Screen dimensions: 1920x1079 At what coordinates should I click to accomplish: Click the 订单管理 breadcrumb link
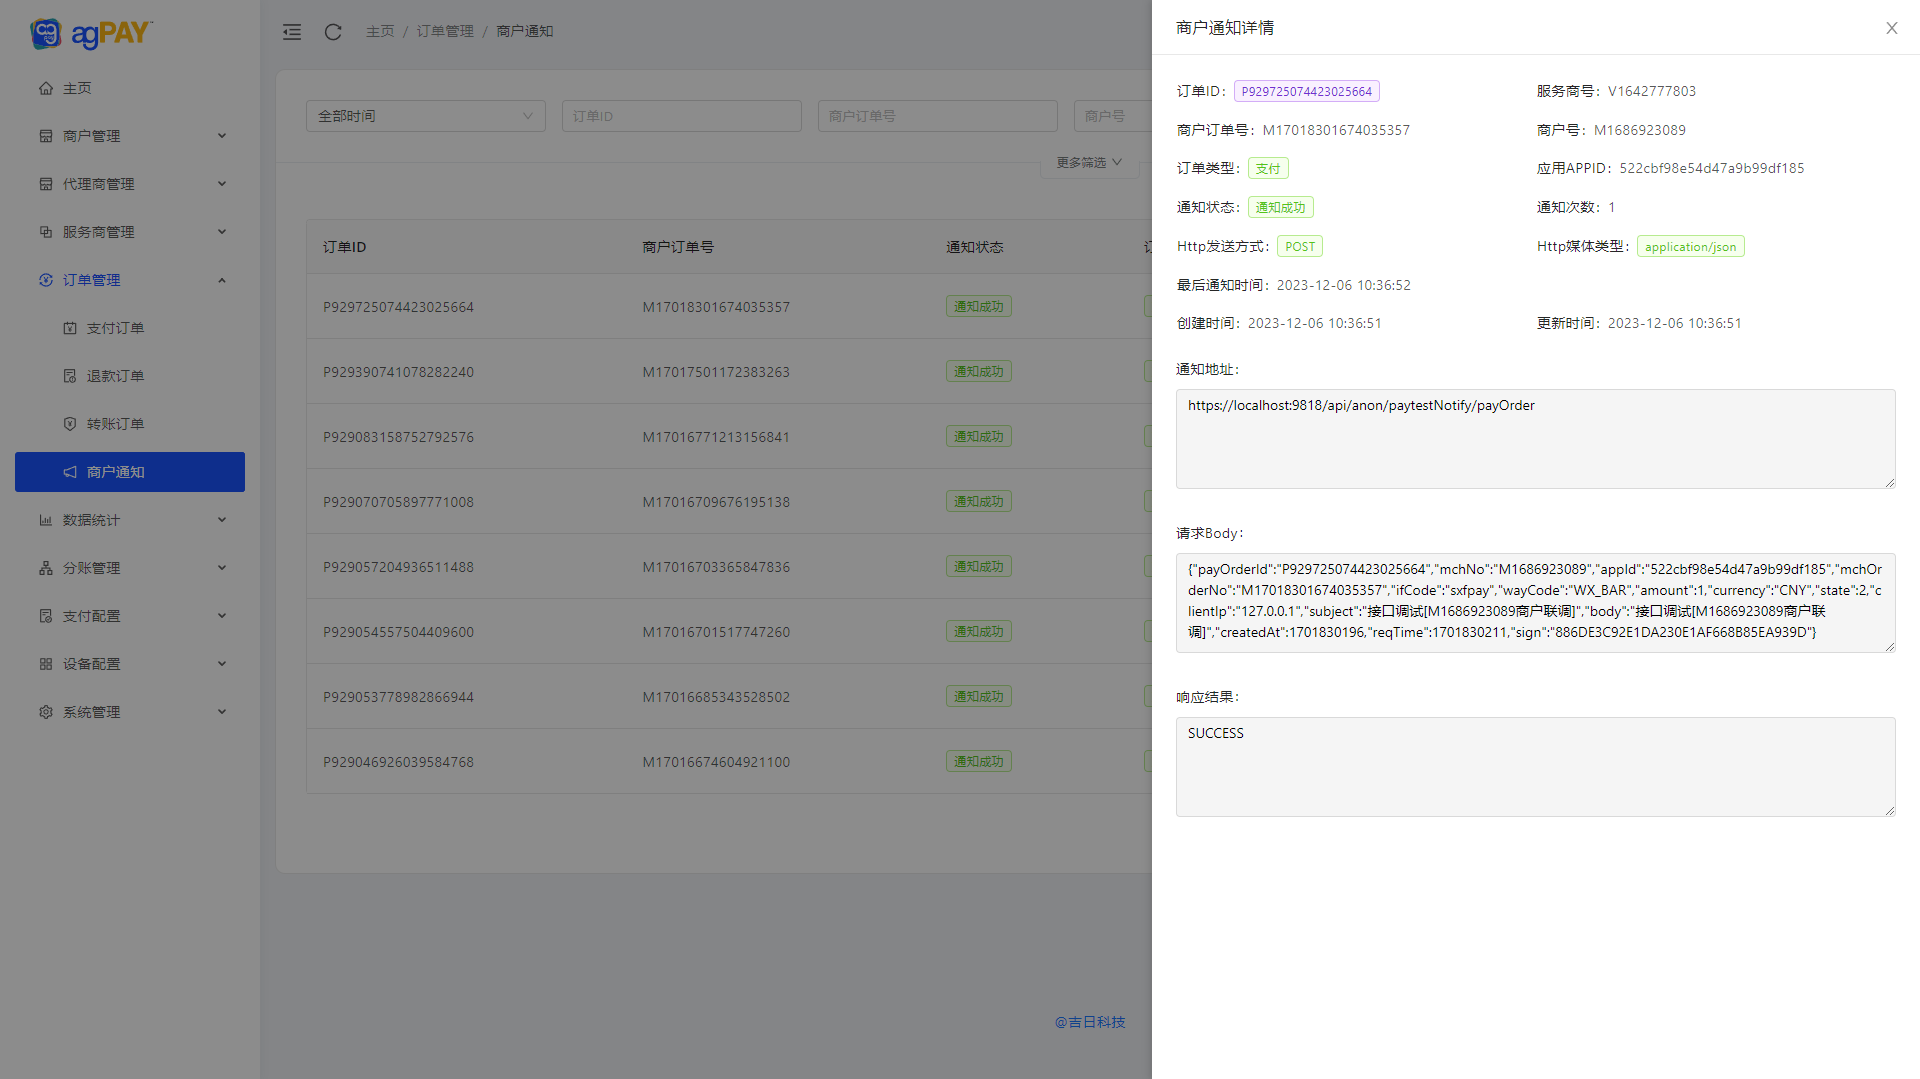445,32
